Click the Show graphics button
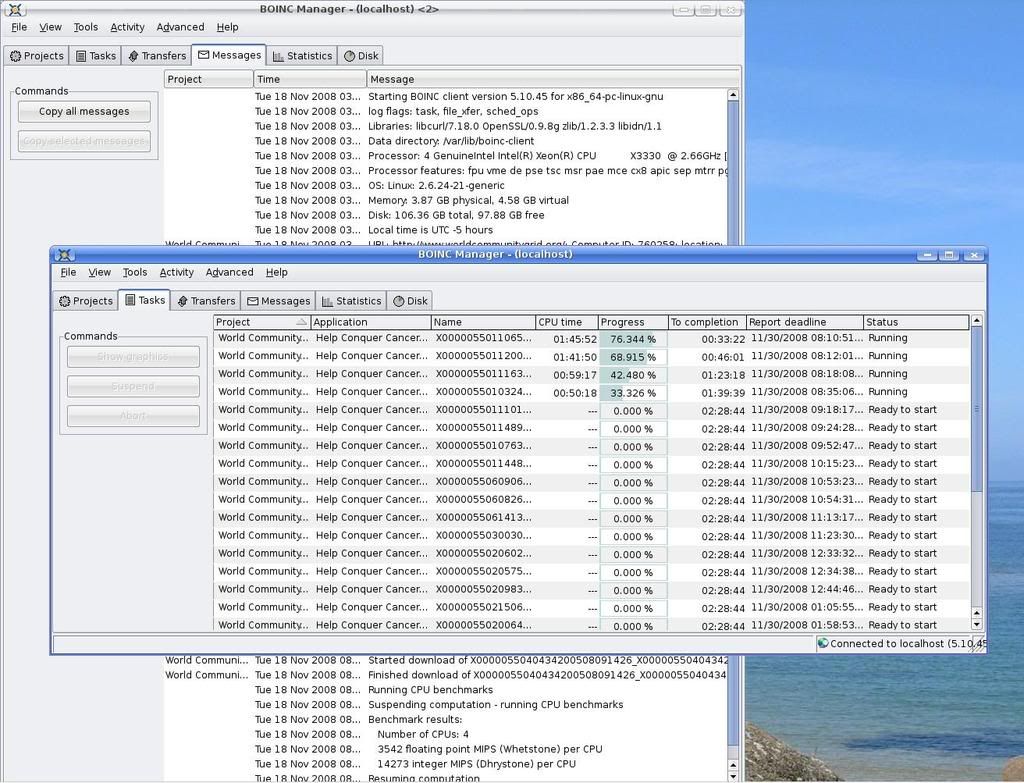The image size is (1024, 783). coord(133,357)
